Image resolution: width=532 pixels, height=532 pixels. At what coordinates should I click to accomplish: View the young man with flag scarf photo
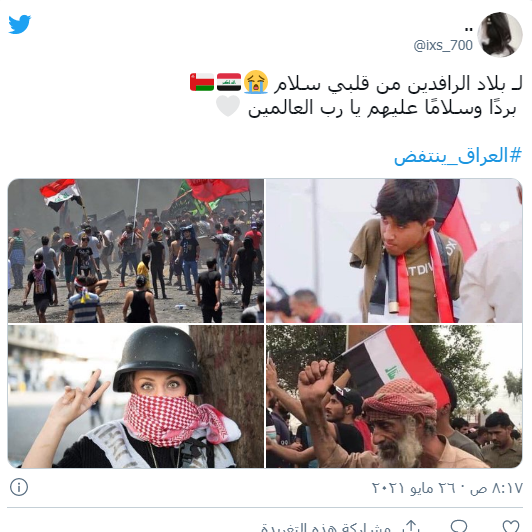coord(394,251)
